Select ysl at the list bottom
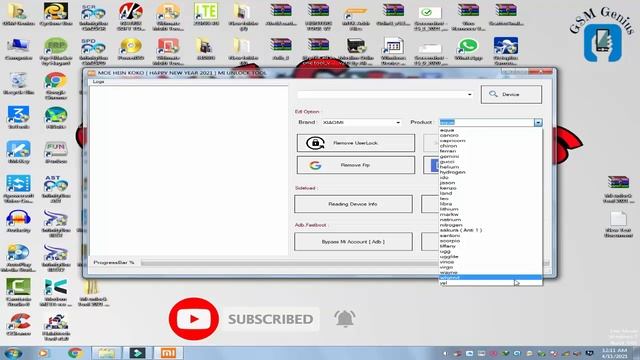The width and height of the screenshot is (640, 360). coord(491,283)
